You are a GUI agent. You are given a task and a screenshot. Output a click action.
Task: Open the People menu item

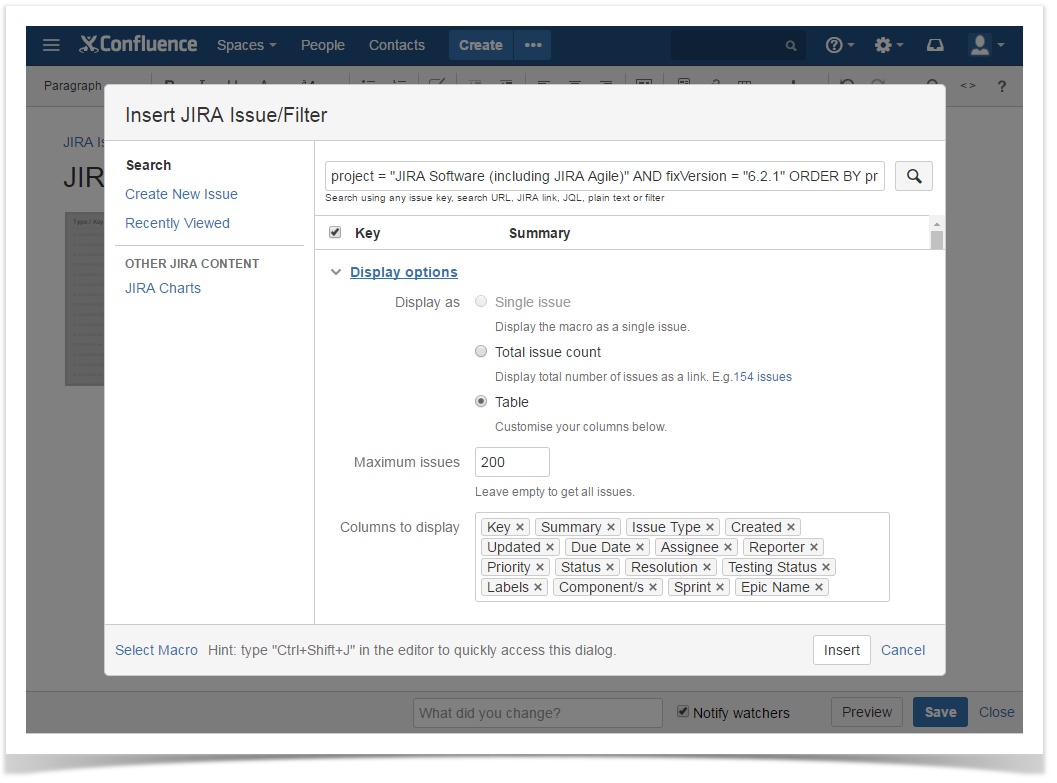coord(322,45)
